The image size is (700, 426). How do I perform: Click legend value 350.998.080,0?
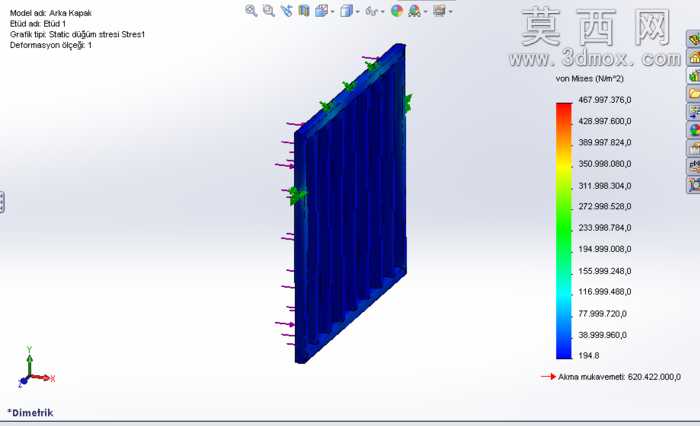pos(605,164)
